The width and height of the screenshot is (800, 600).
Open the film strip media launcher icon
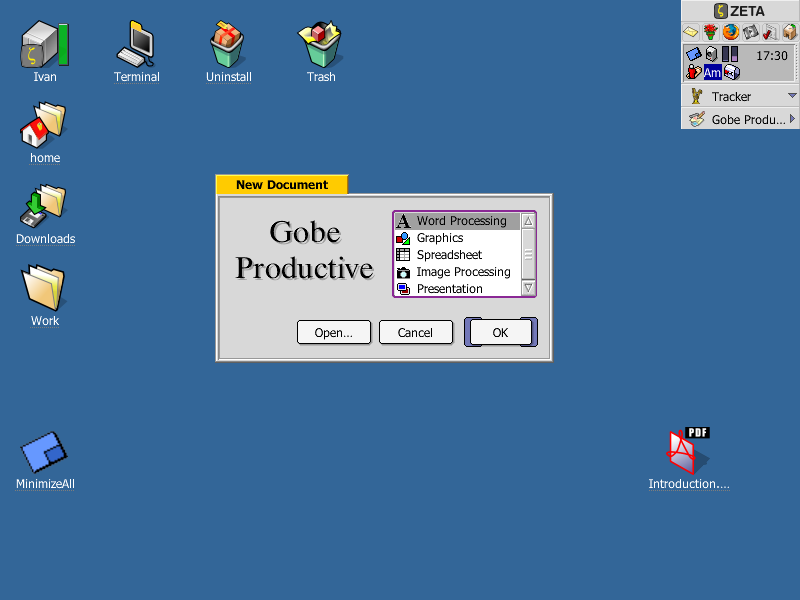pos(751,32)
